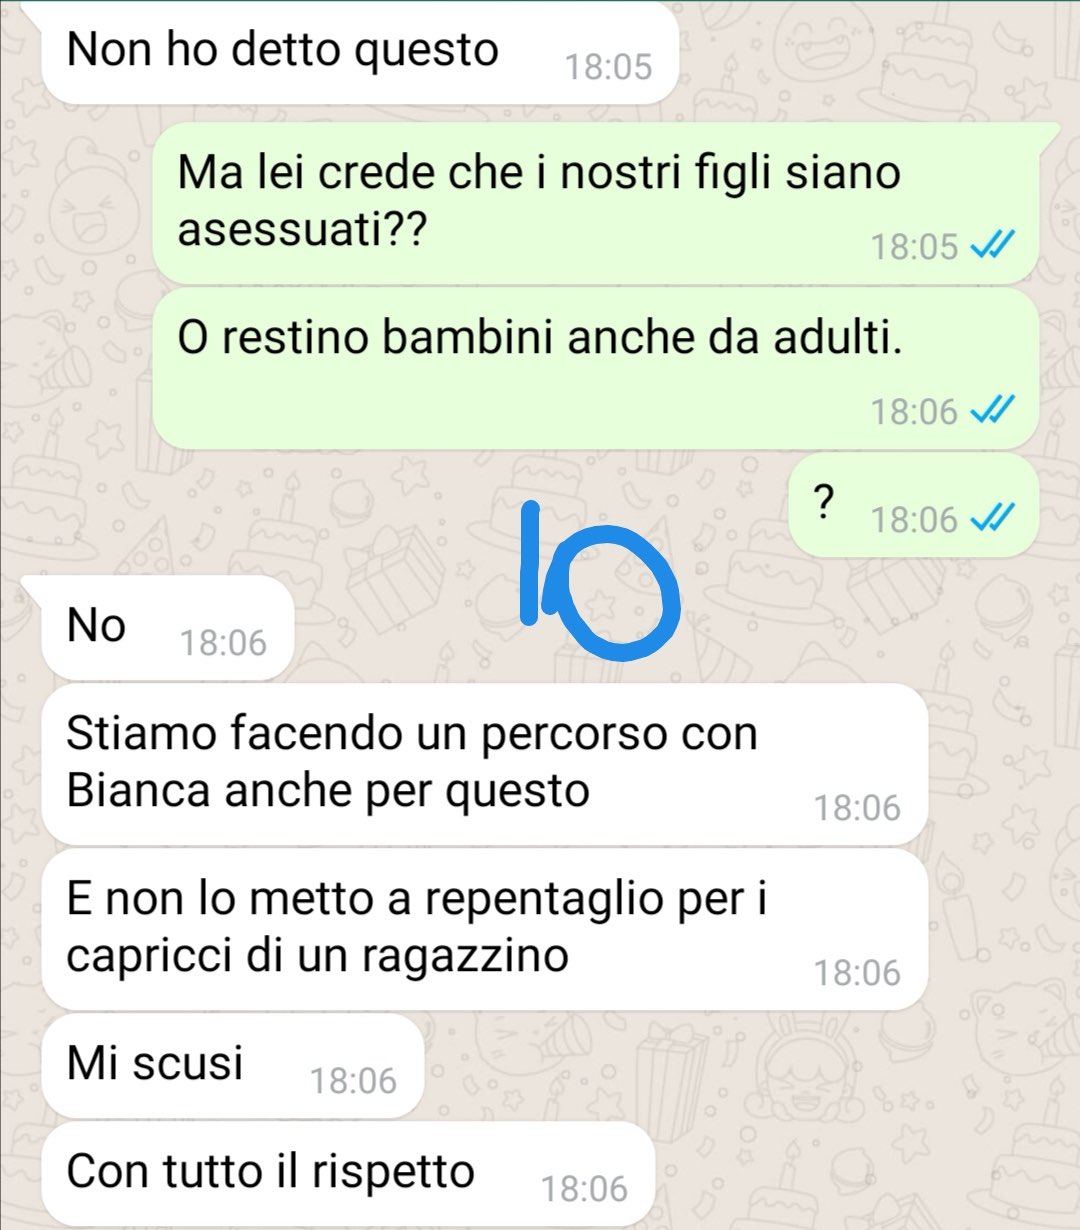Select the 'O restino bambini anche da adulti.' message
The height and width of the screenshot is (1230, 1080).
click(596, 369)
